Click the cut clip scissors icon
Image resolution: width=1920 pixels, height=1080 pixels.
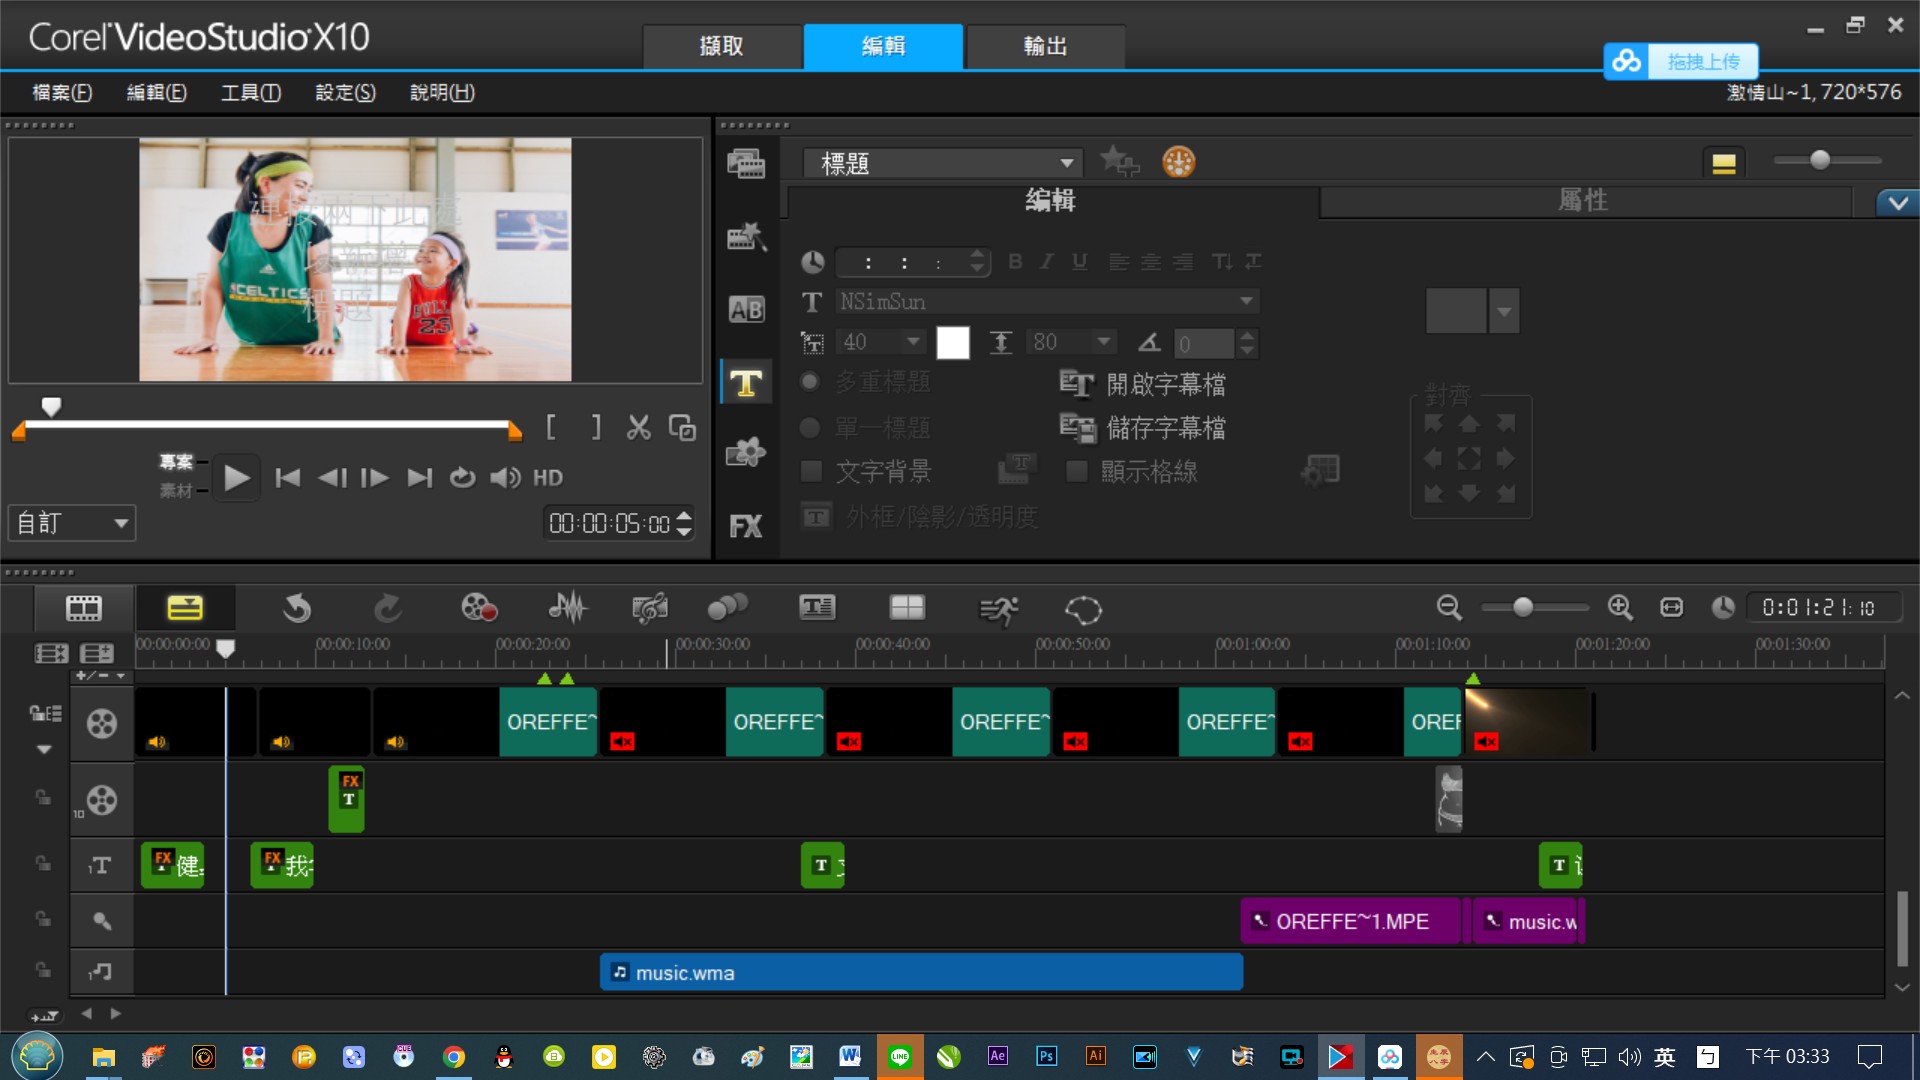(x=638, y=428)
